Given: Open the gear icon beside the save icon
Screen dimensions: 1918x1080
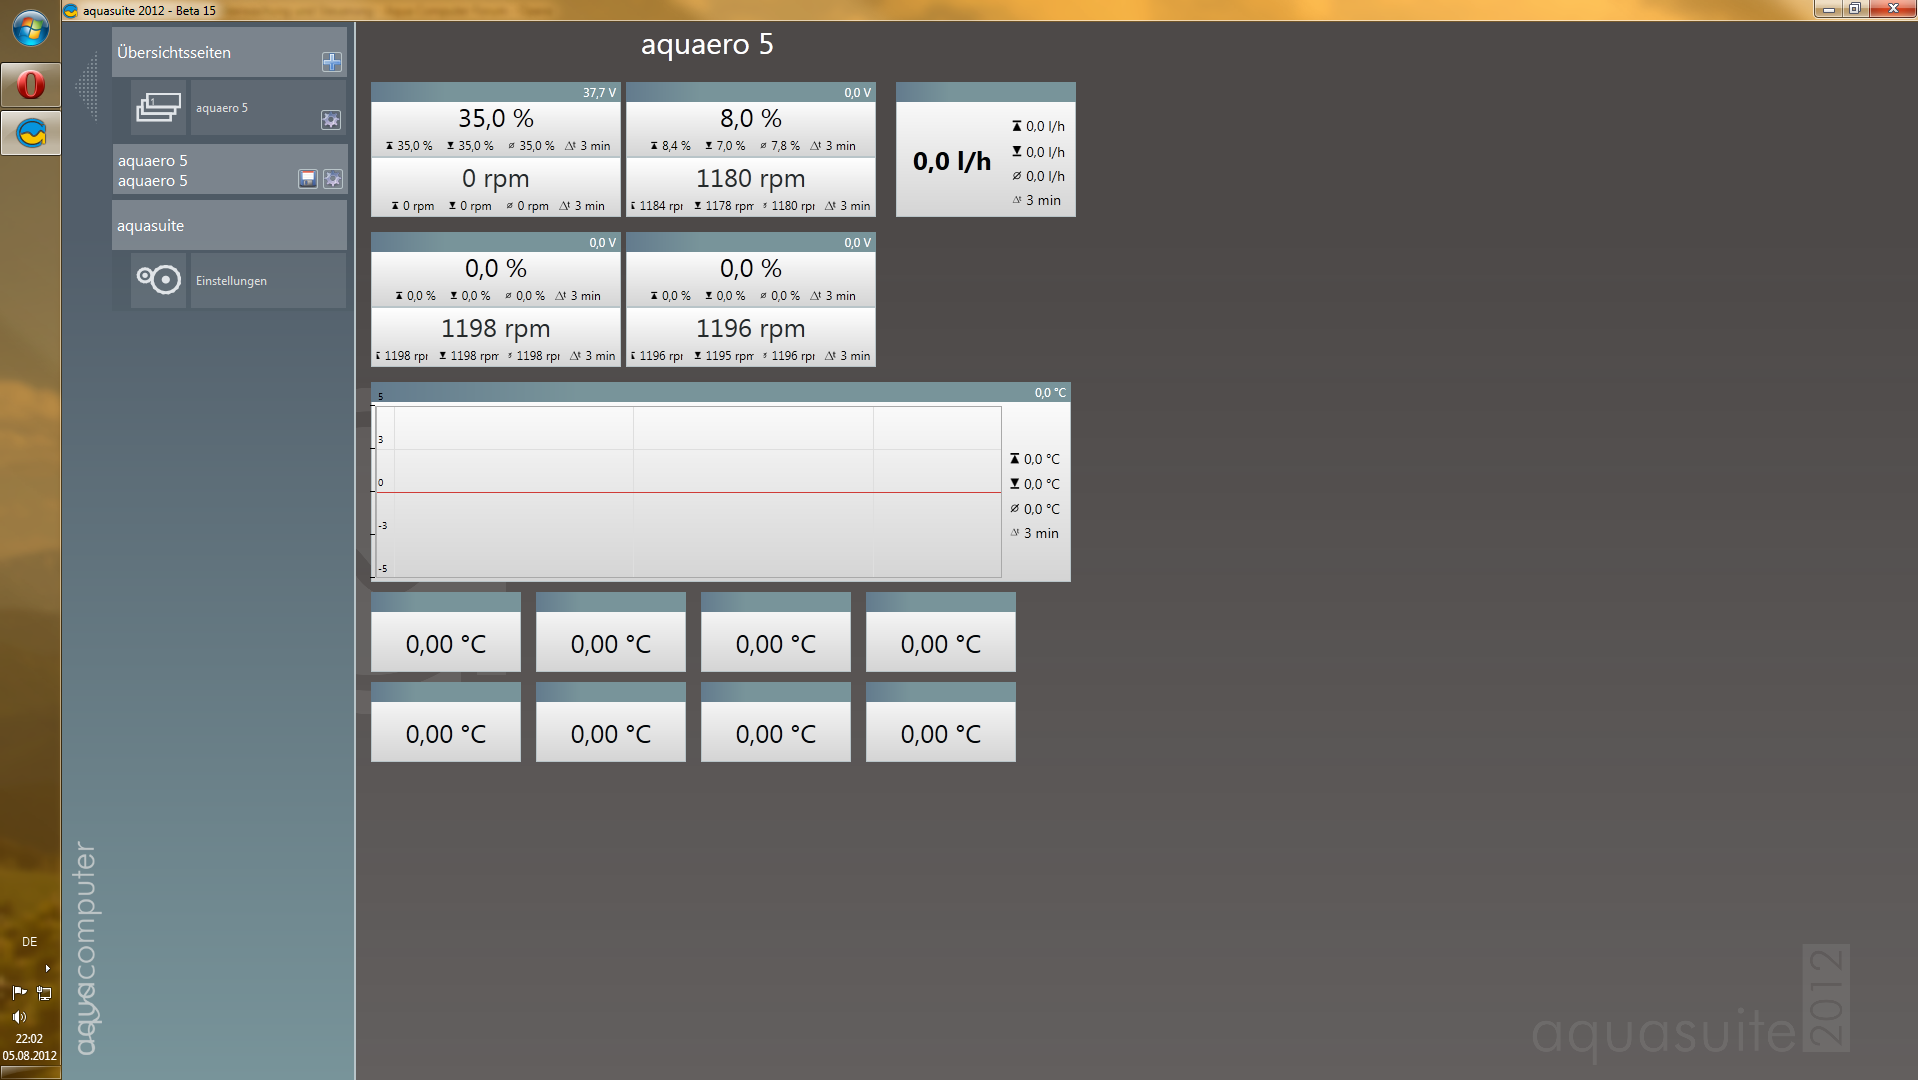Looking at the screenshot, I should (x=333, y=179).
